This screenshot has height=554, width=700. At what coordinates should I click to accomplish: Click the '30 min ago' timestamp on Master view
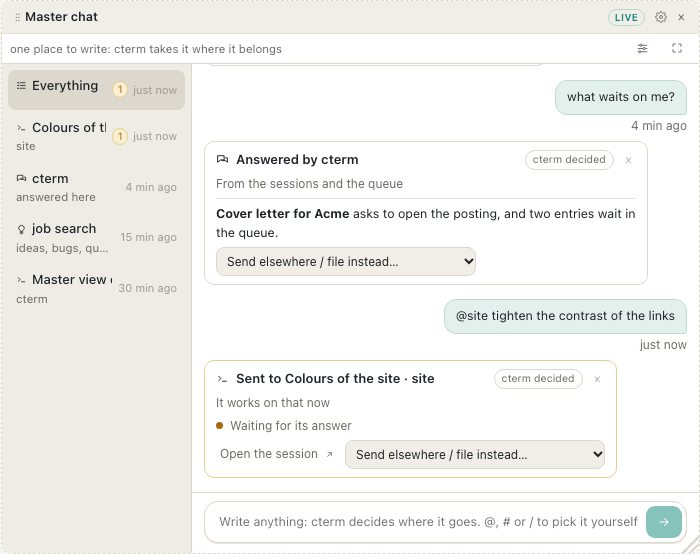[148, 288]
